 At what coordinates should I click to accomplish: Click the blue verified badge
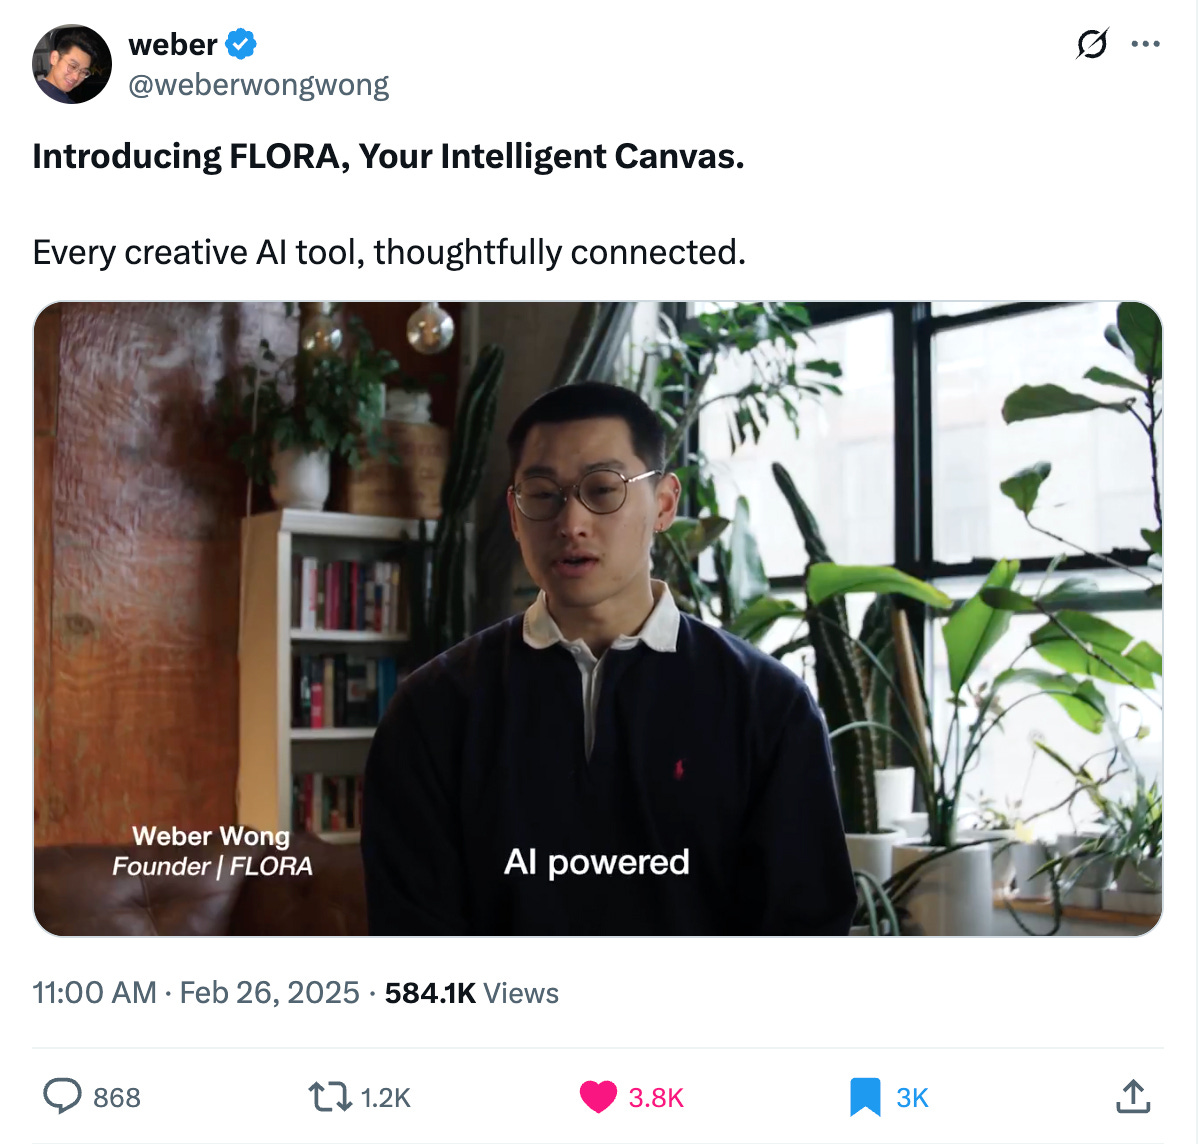241,44
